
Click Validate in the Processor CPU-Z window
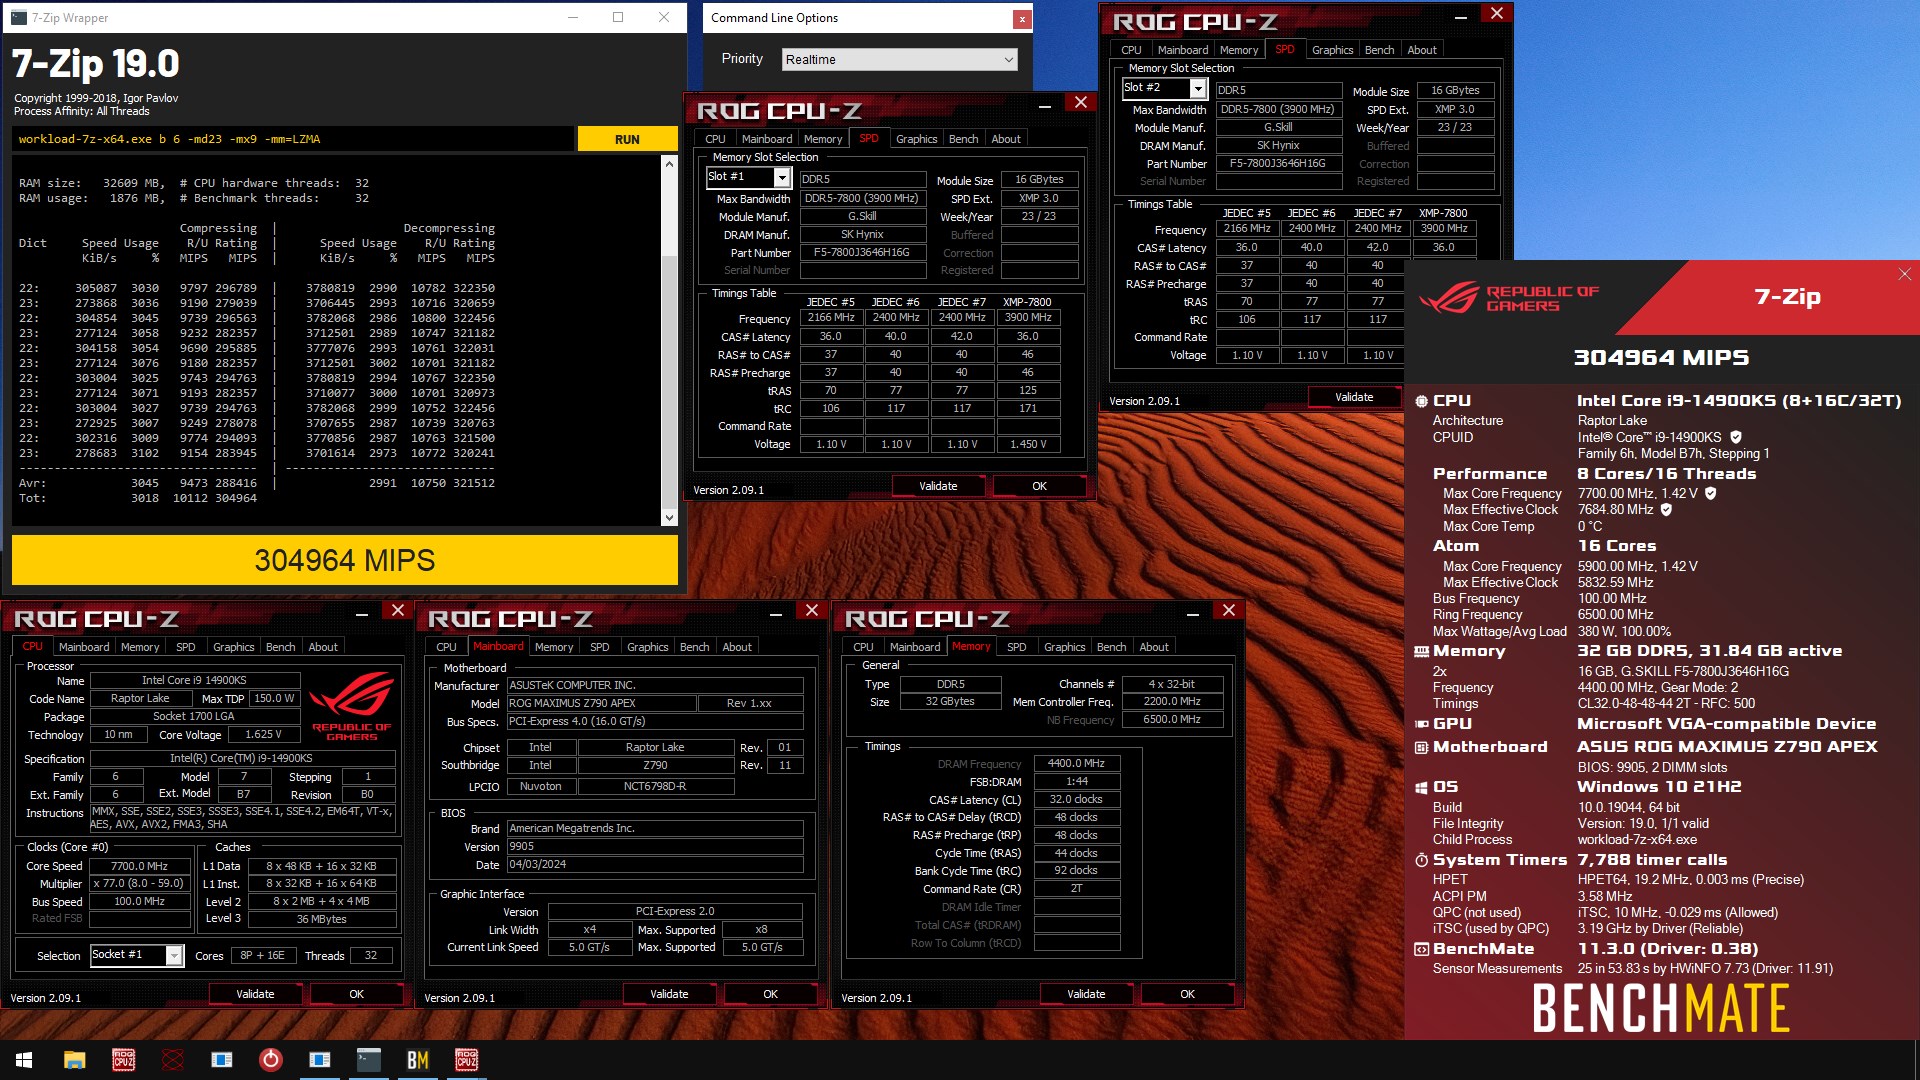[255, 994]
